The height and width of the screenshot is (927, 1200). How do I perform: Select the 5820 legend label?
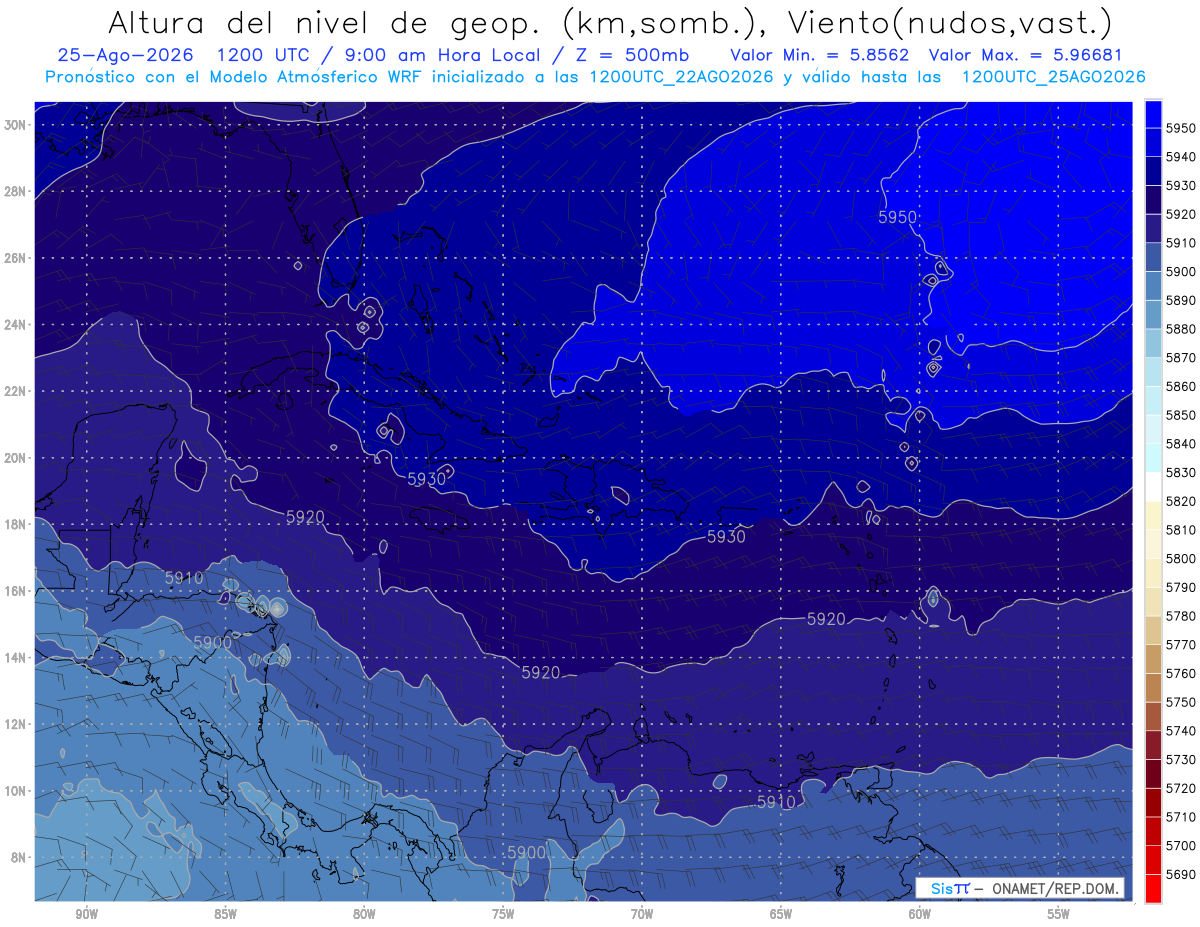pos(1181,501)
